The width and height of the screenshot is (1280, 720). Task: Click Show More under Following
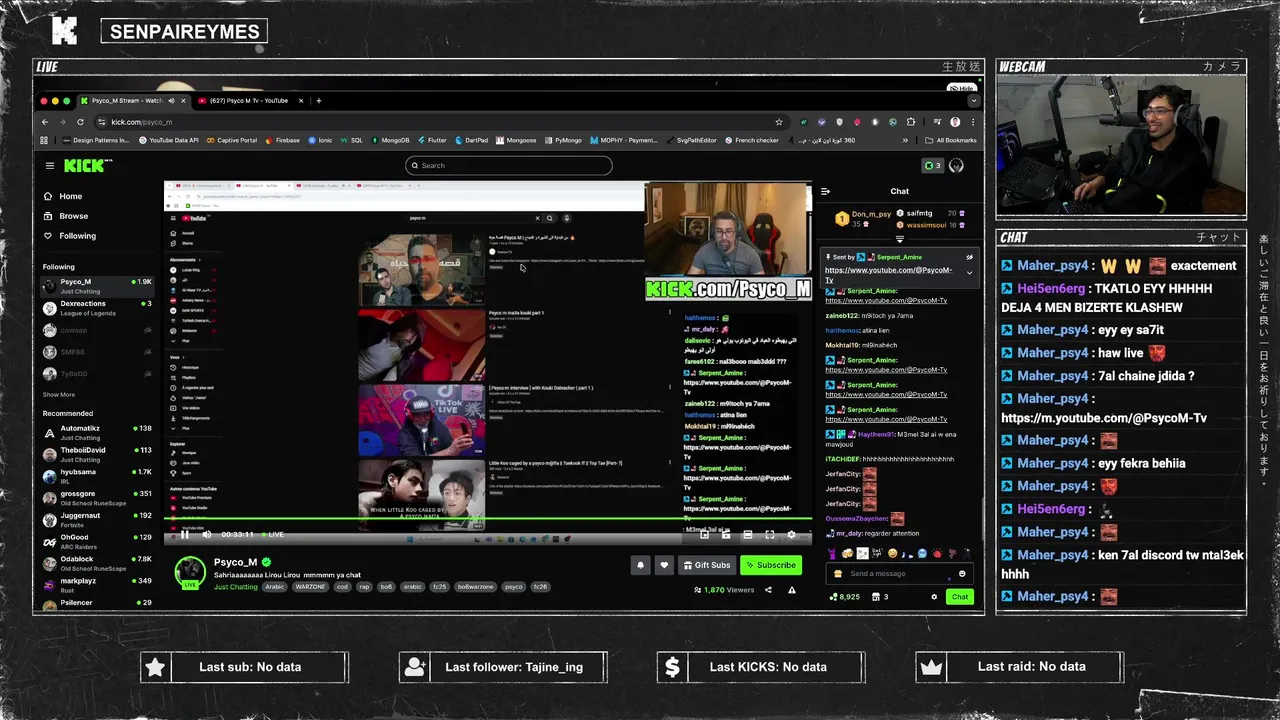pos(58,395)
